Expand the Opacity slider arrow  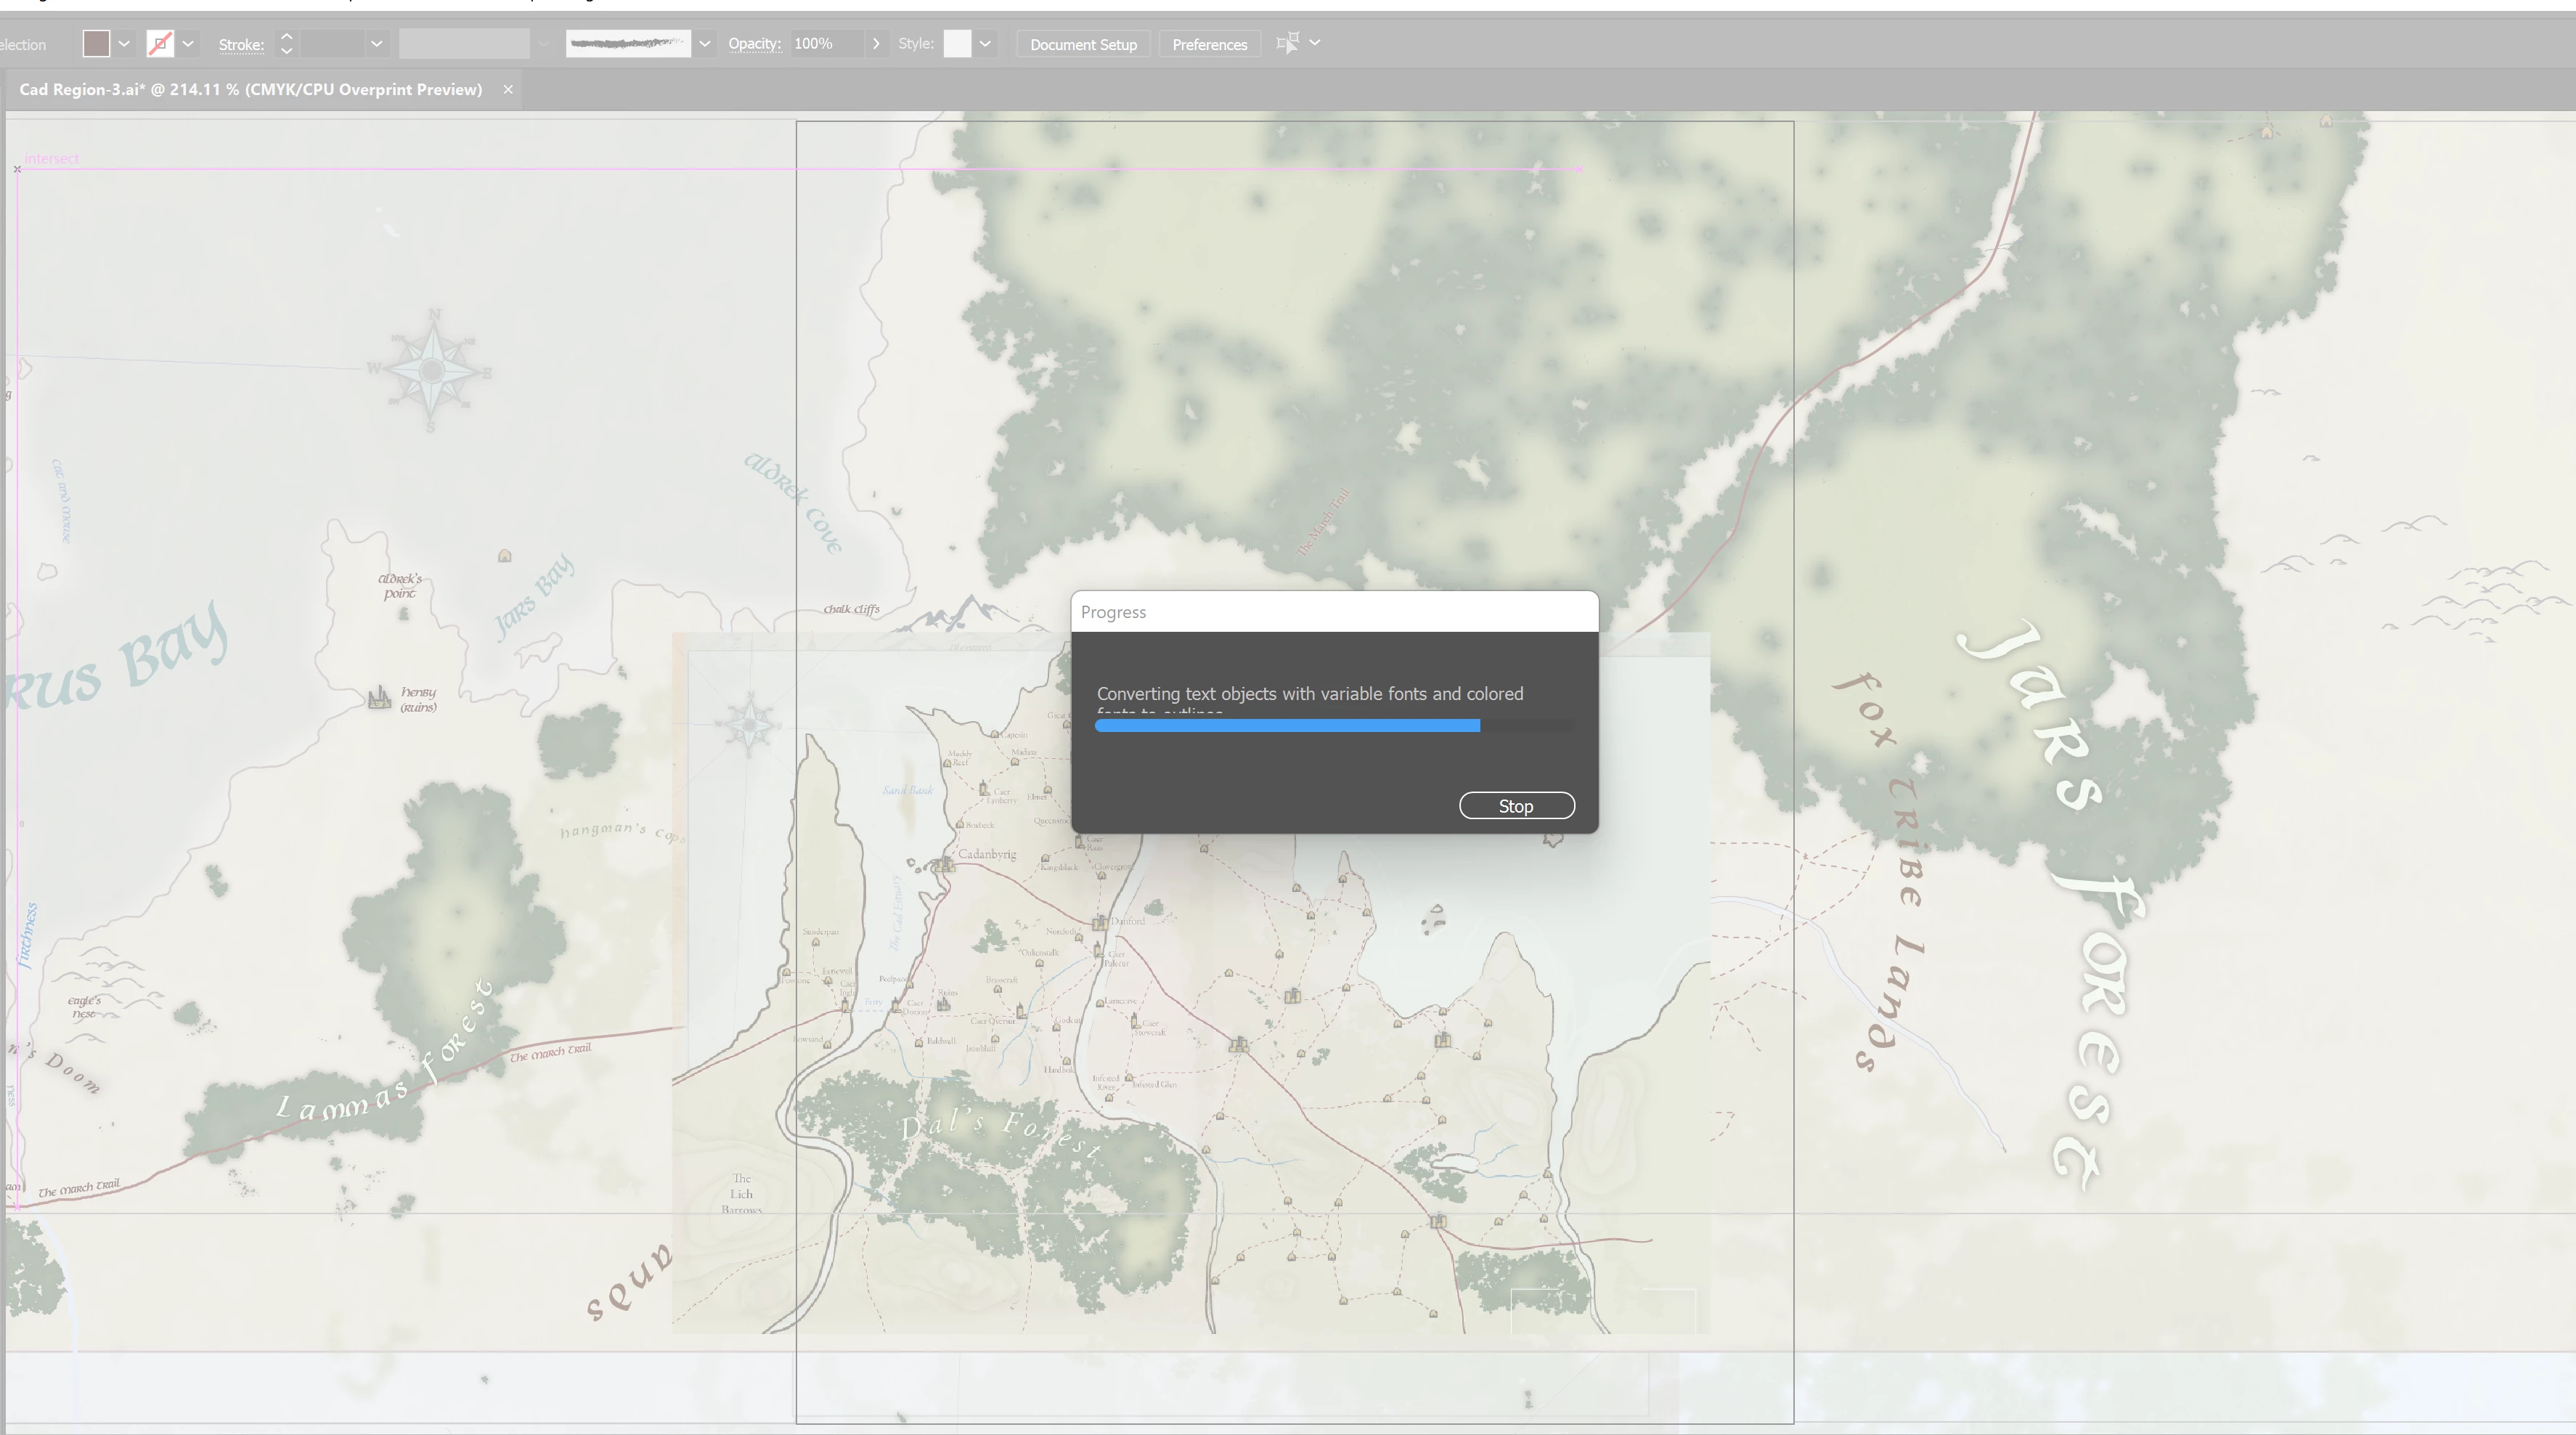tap(876, 44)
